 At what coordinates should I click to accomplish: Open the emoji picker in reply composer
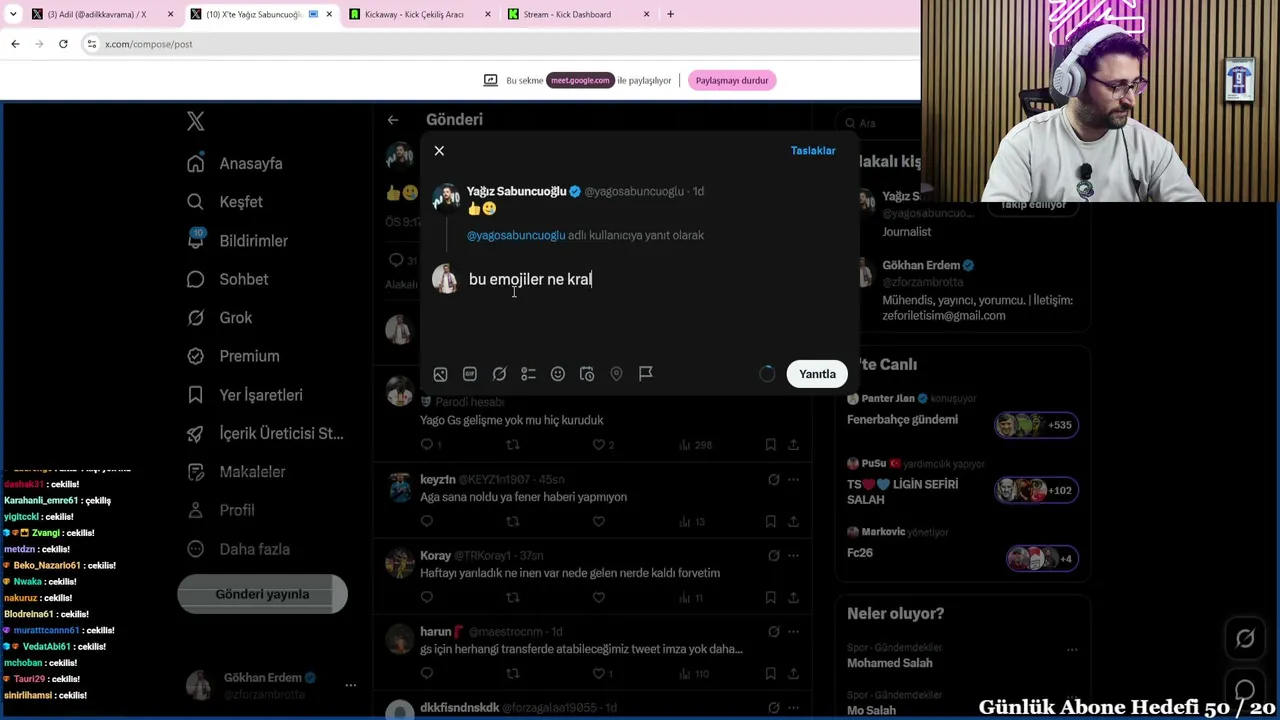pyautogui.click(x=558, y=374)
